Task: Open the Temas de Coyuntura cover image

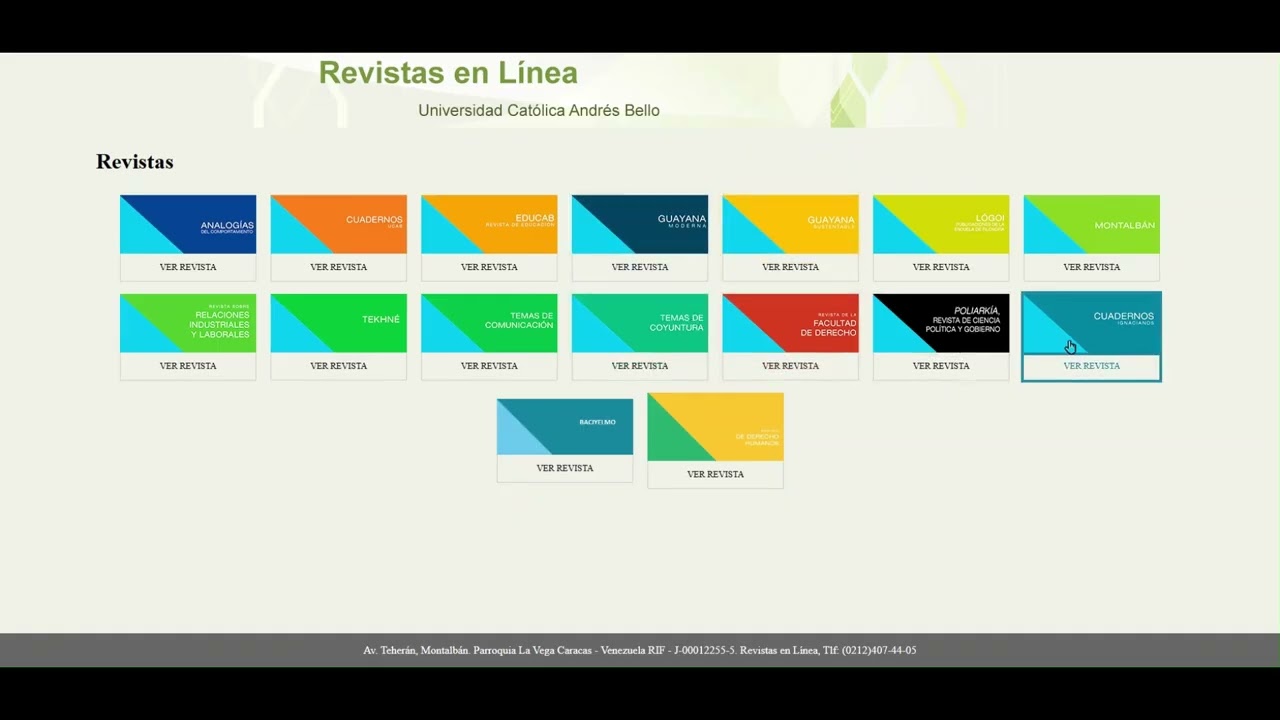Action: point(640,323)
